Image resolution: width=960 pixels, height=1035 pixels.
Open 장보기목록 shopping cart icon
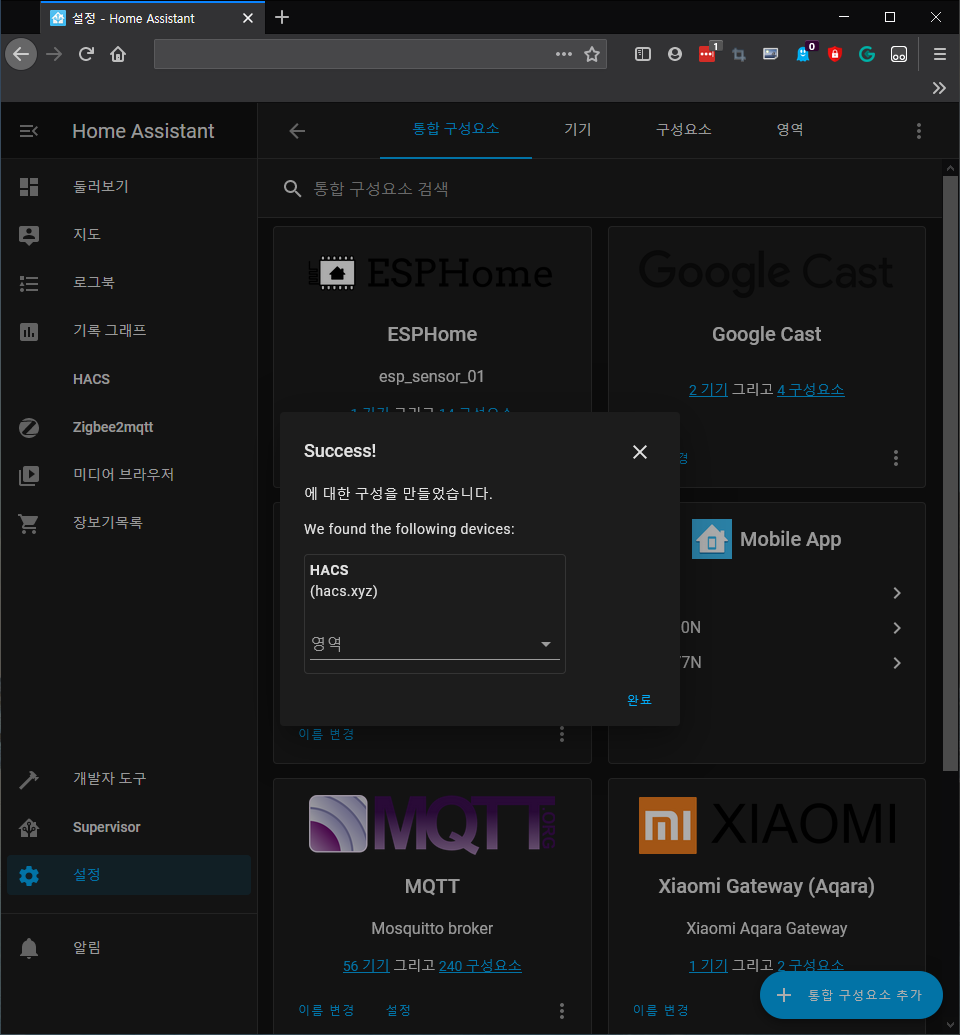[29, 523]
